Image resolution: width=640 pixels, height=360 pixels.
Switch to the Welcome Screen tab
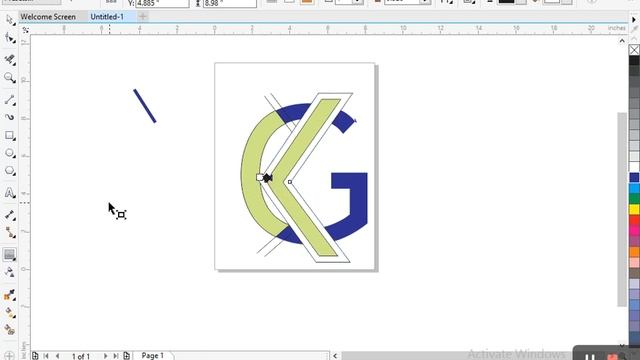pyautogui.click(x=48, y=17)
